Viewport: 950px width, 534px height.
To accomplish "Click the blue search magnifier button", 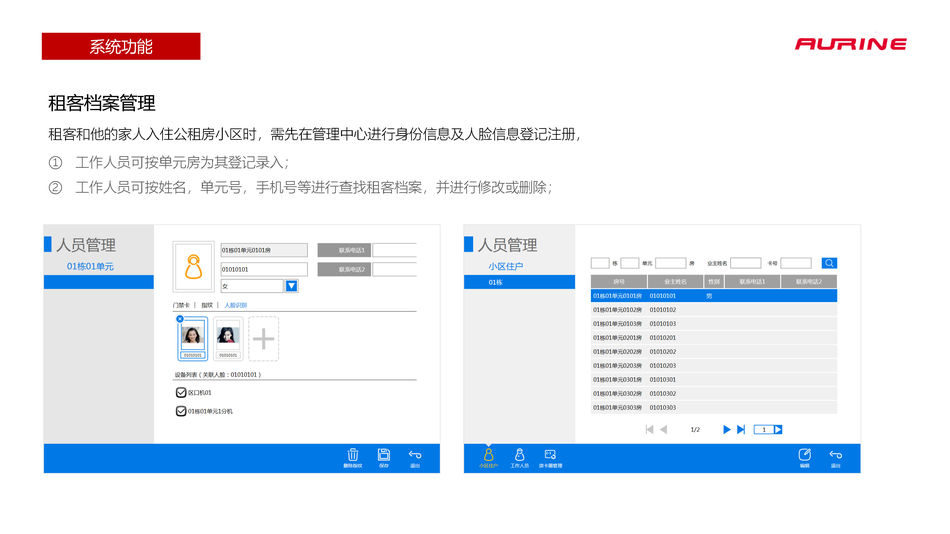I will click(x=829, y=263).
